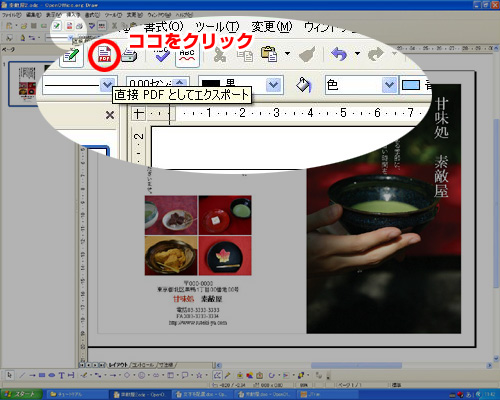
Task: Open the 編集(E) menu
Action: (x=34, y=15)
